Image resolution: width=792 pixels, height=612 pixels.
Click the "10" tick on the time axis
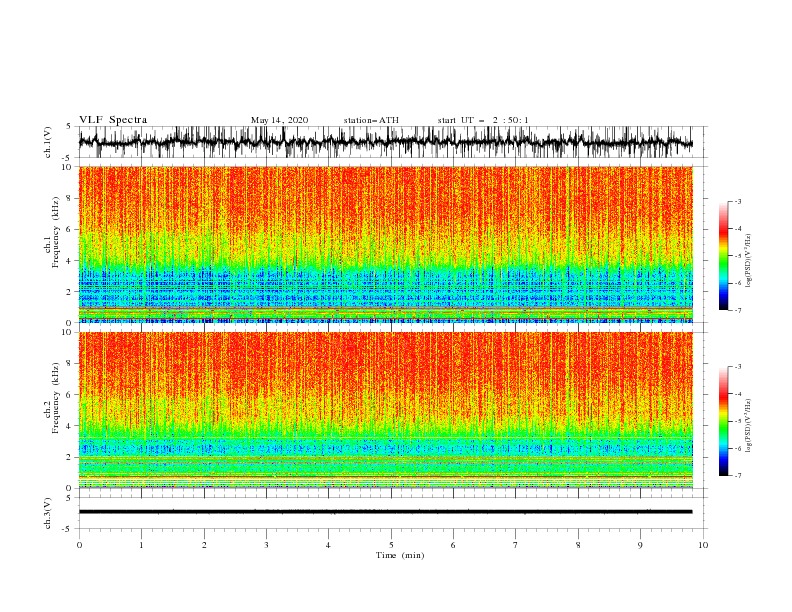703,545
